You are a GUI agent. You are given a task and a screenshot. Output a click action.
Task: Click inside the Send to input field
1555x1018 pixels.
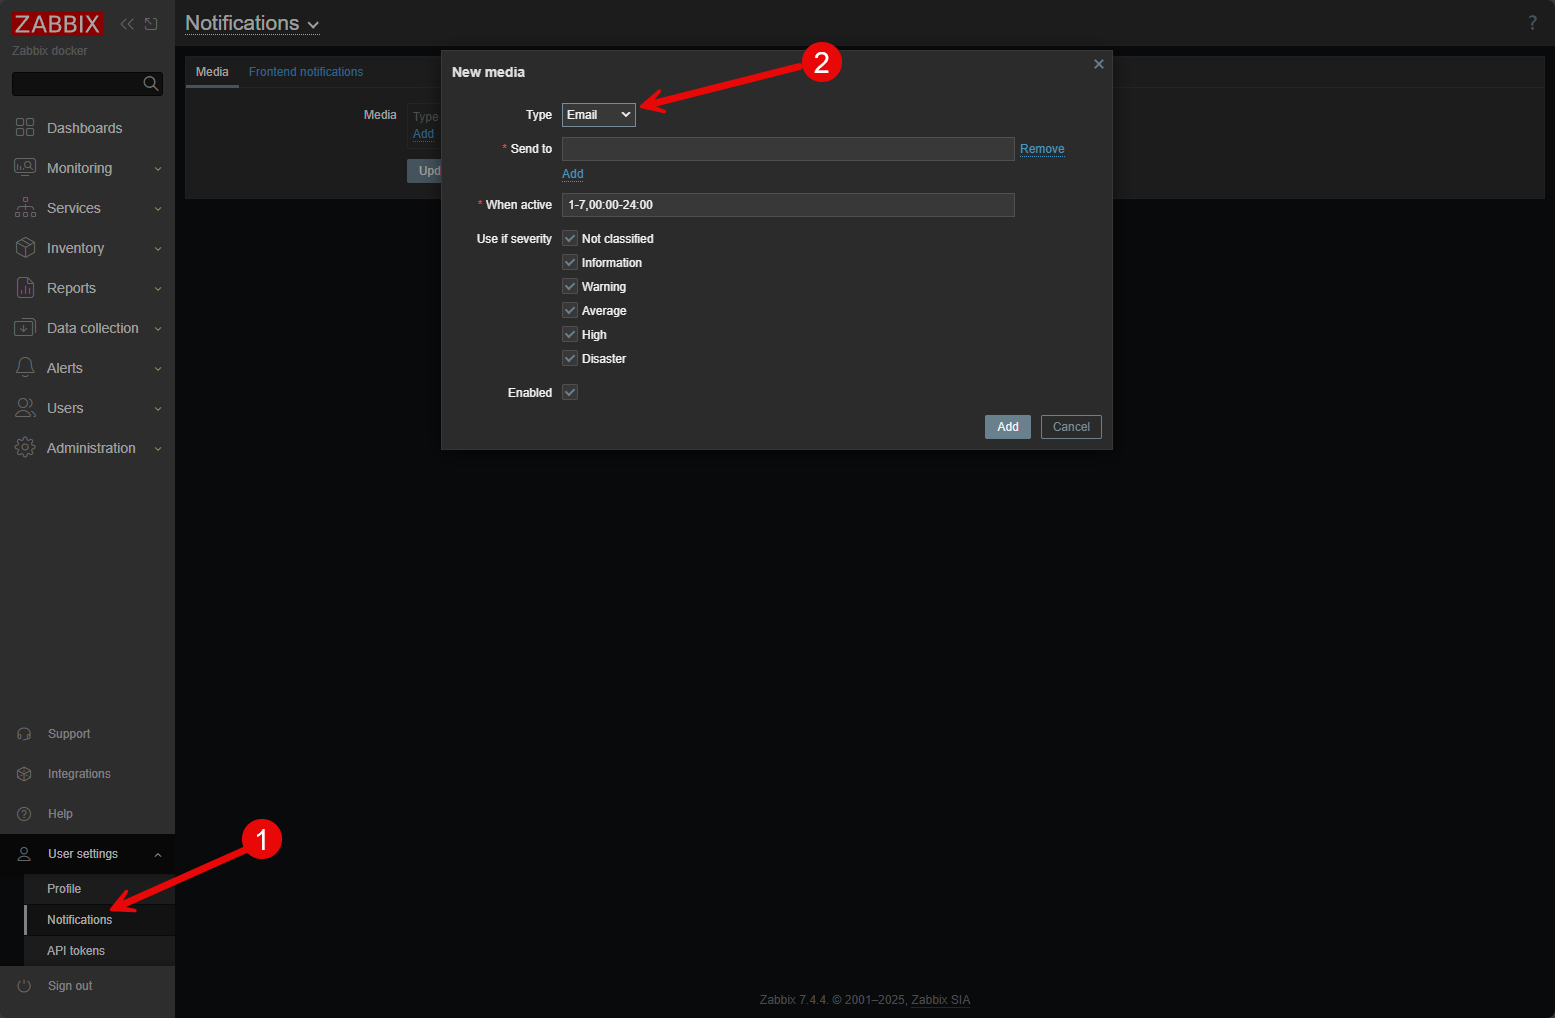click(787, 148)
